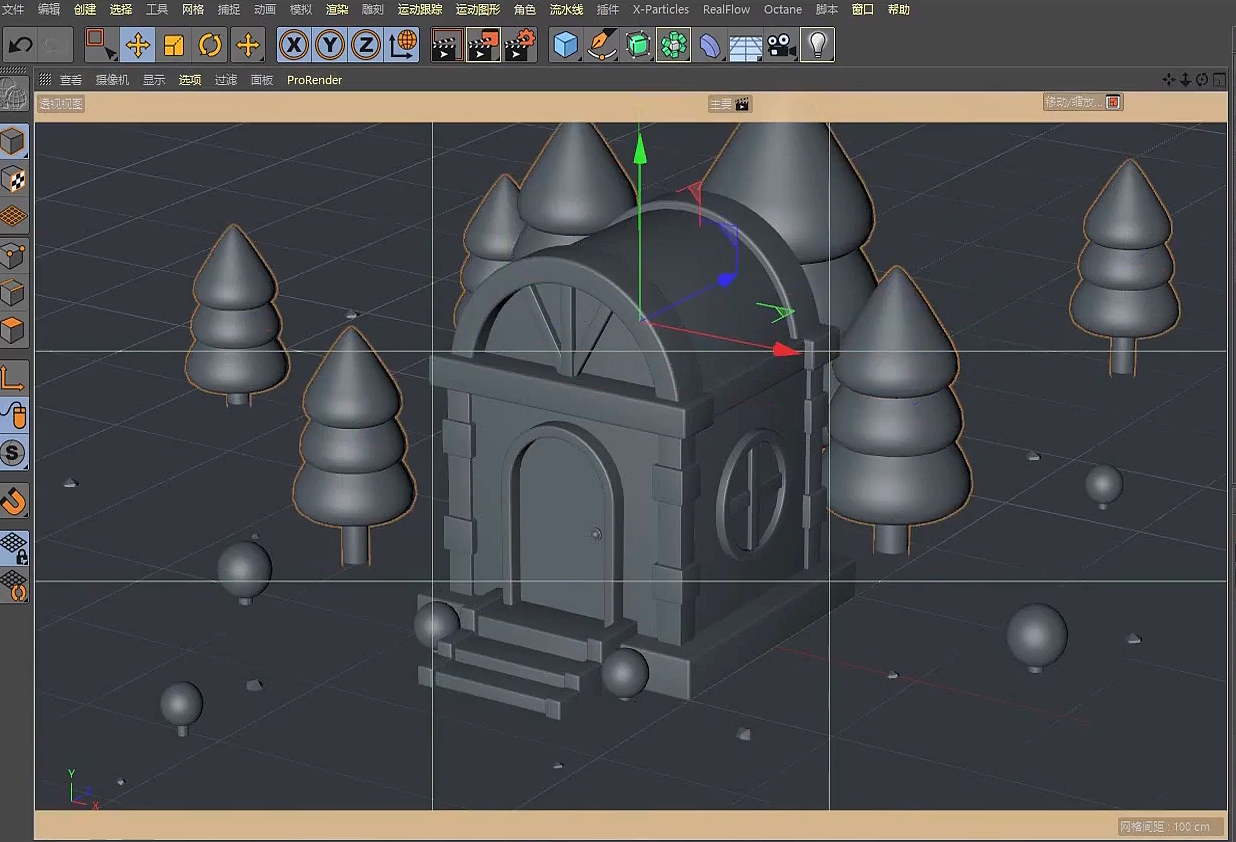Switch to Model mode in the left toolbar
Screen dimensions: 1236x842
pos(14,141)
